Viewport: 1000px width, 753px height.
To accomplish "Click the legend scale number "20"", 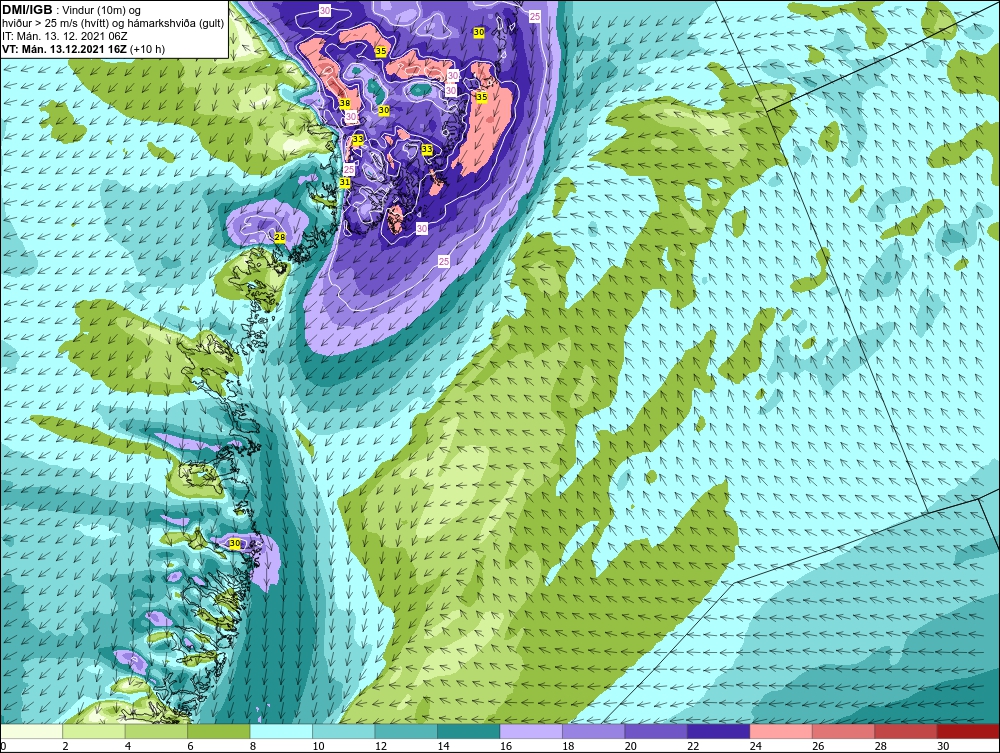I will 631,746.
